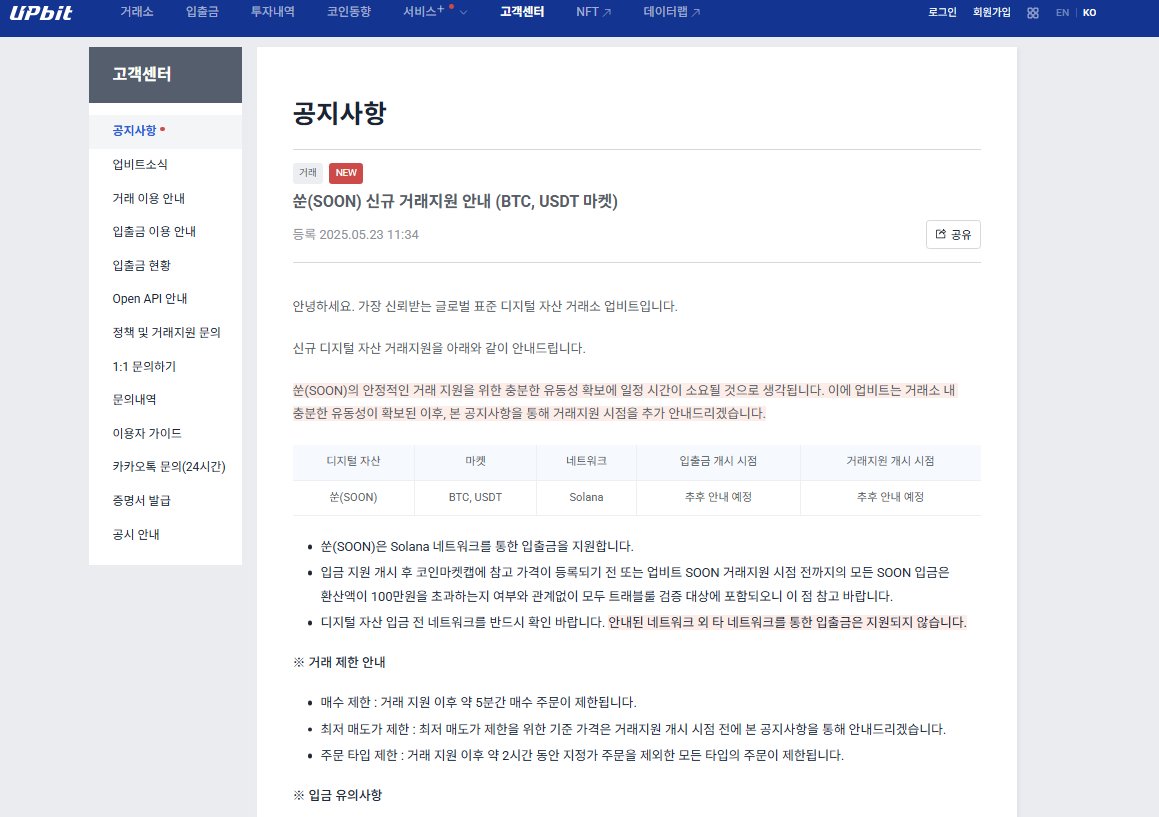Click the 거래 category tag
The width and height of the screenshot is (1159, 817).
(307, 173)
